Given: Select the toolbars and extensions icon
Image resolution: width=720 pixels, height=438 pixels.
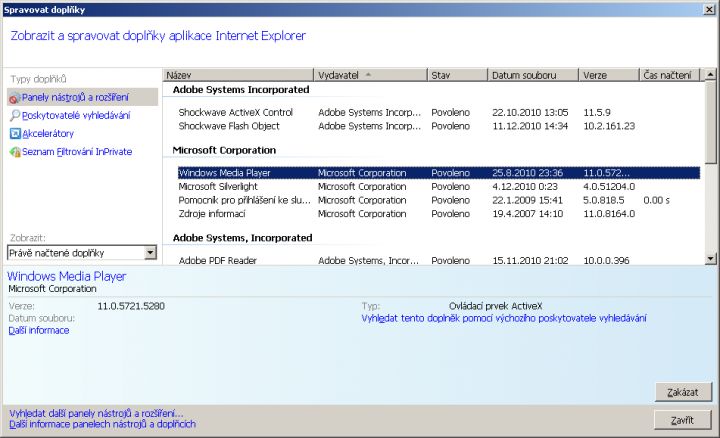Looking at the screenshot, I should click(x=15, y=98).
